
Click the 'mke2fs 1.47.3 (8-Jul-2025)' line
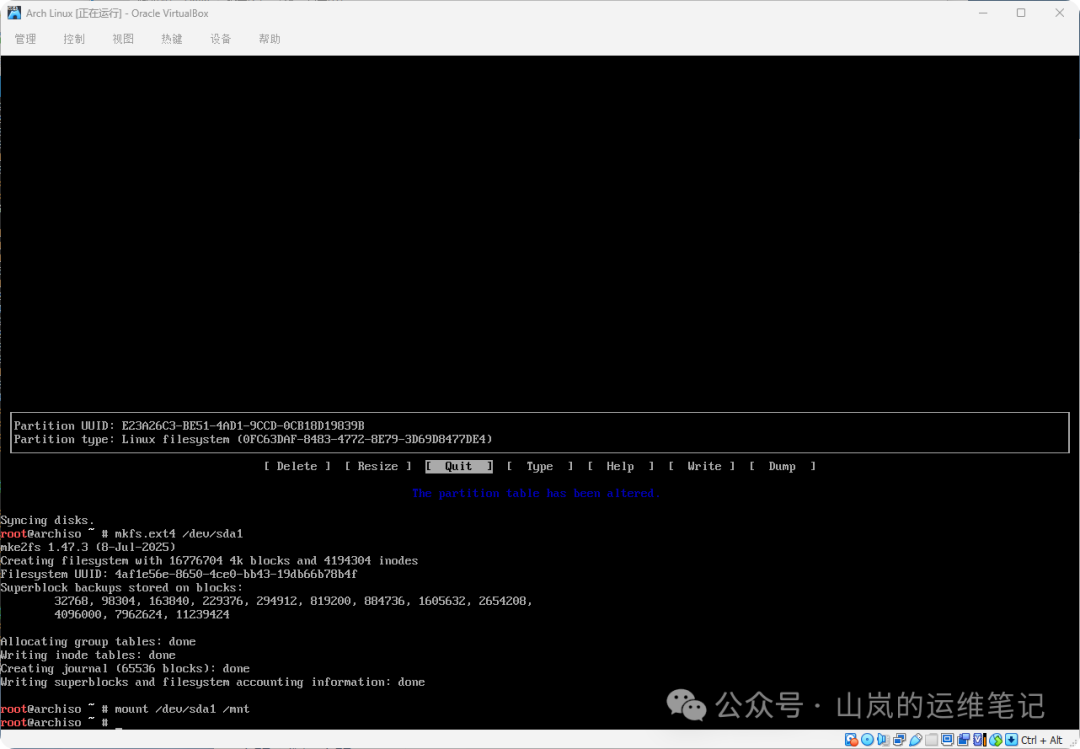[88, 547]
